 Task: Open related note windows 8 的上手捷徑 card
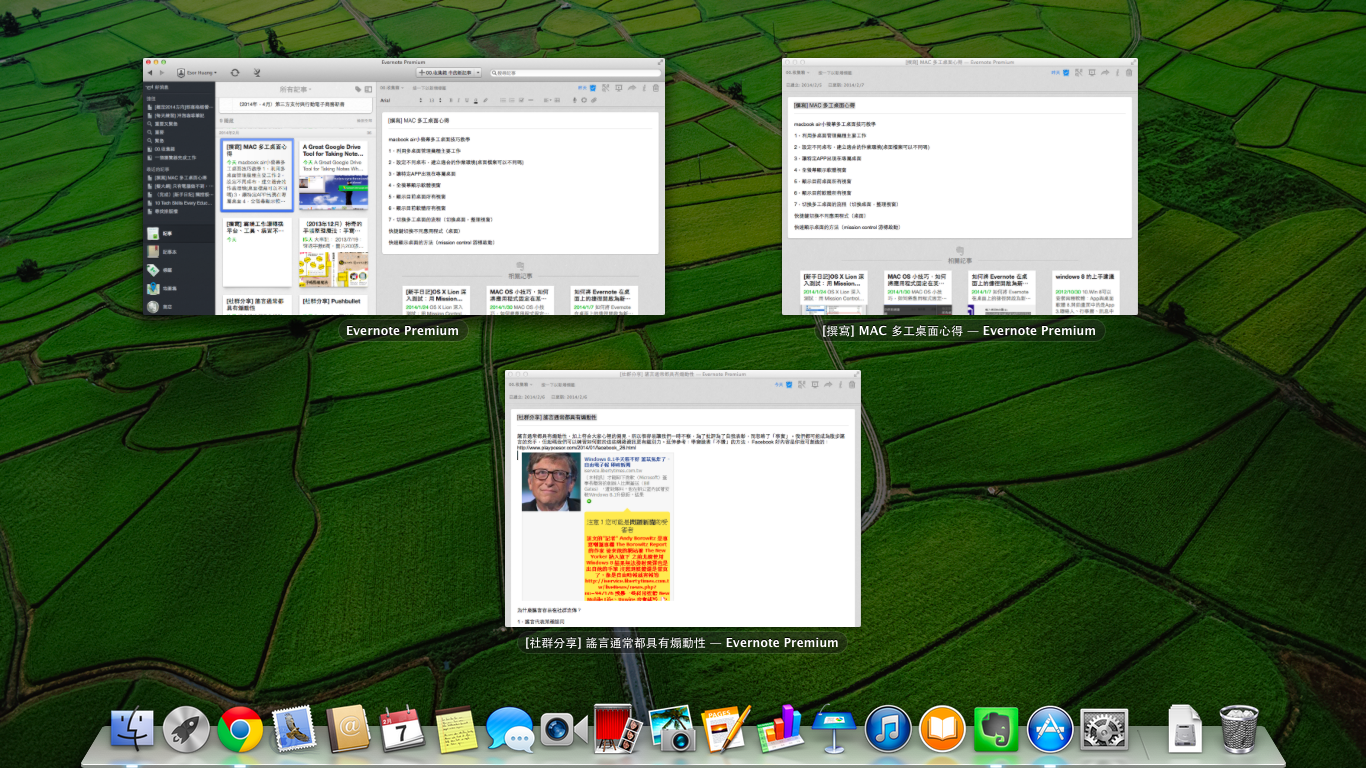1085,292
